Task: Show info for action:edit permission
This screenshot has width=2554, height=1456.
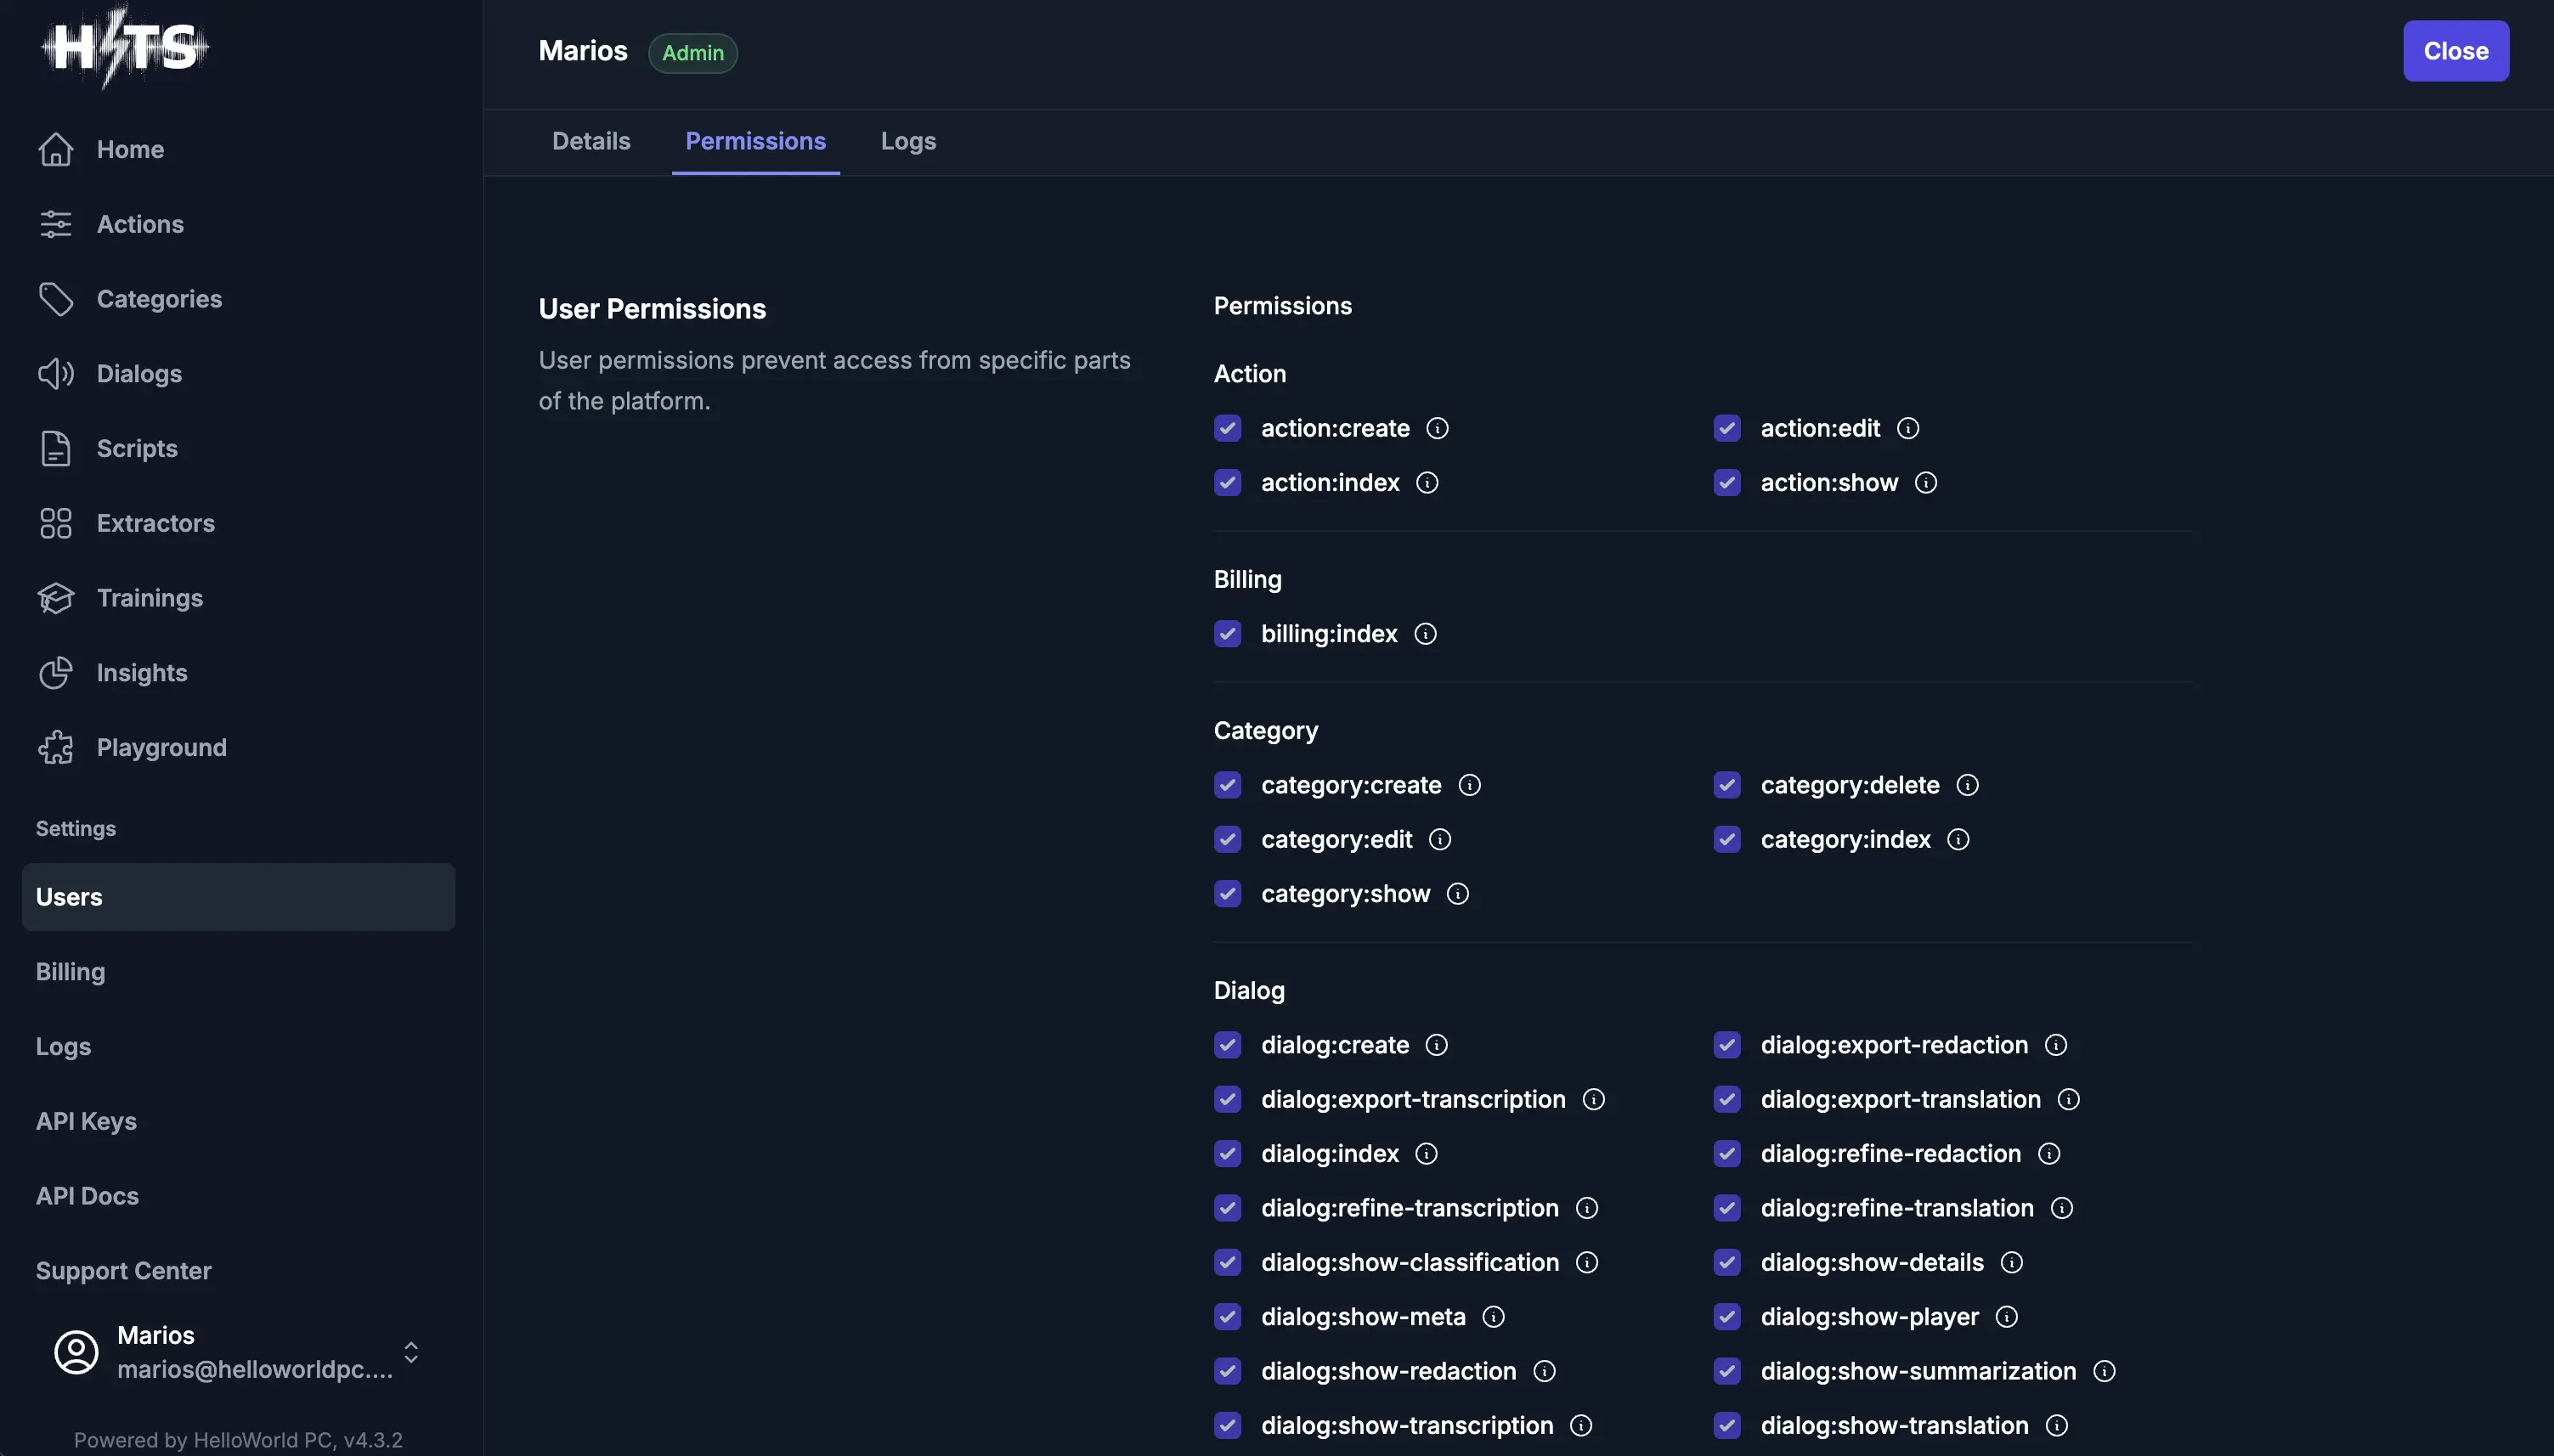Action: click(x=1908, y=428)
